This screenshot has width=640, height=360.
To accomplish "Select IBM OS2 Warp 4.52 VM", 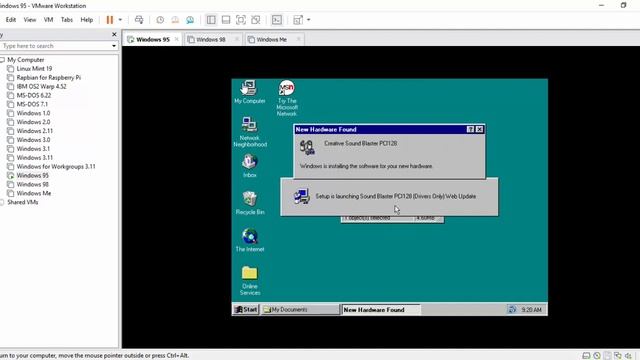I will click(x=41, y=87).
